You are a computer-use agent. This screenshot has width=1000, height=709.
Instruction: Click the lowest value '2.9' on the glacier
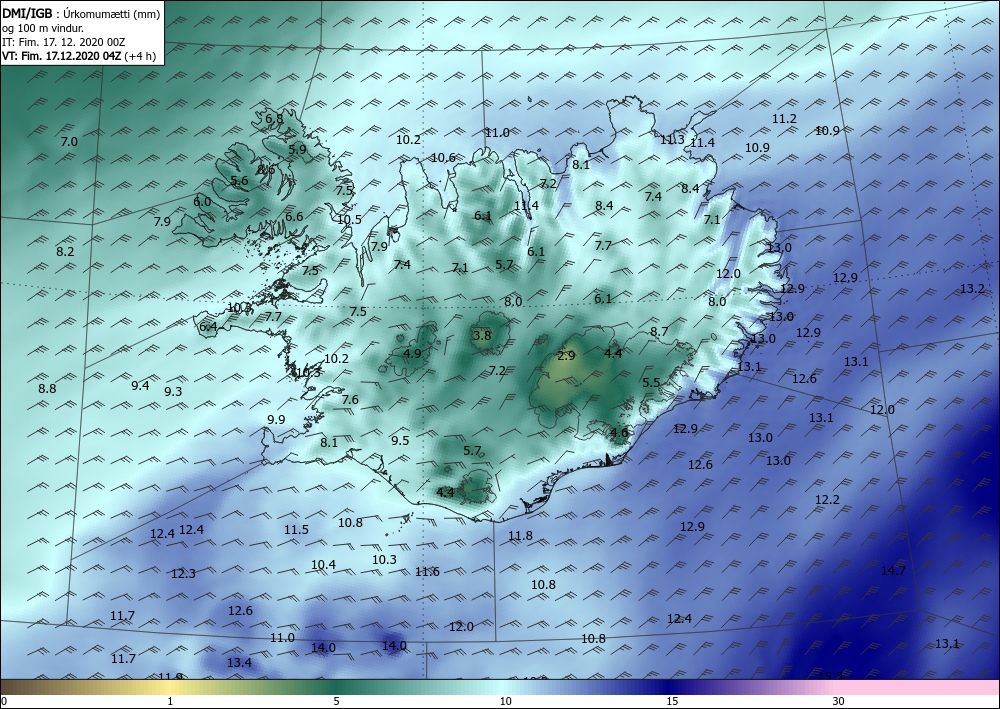tap(566, 356)
